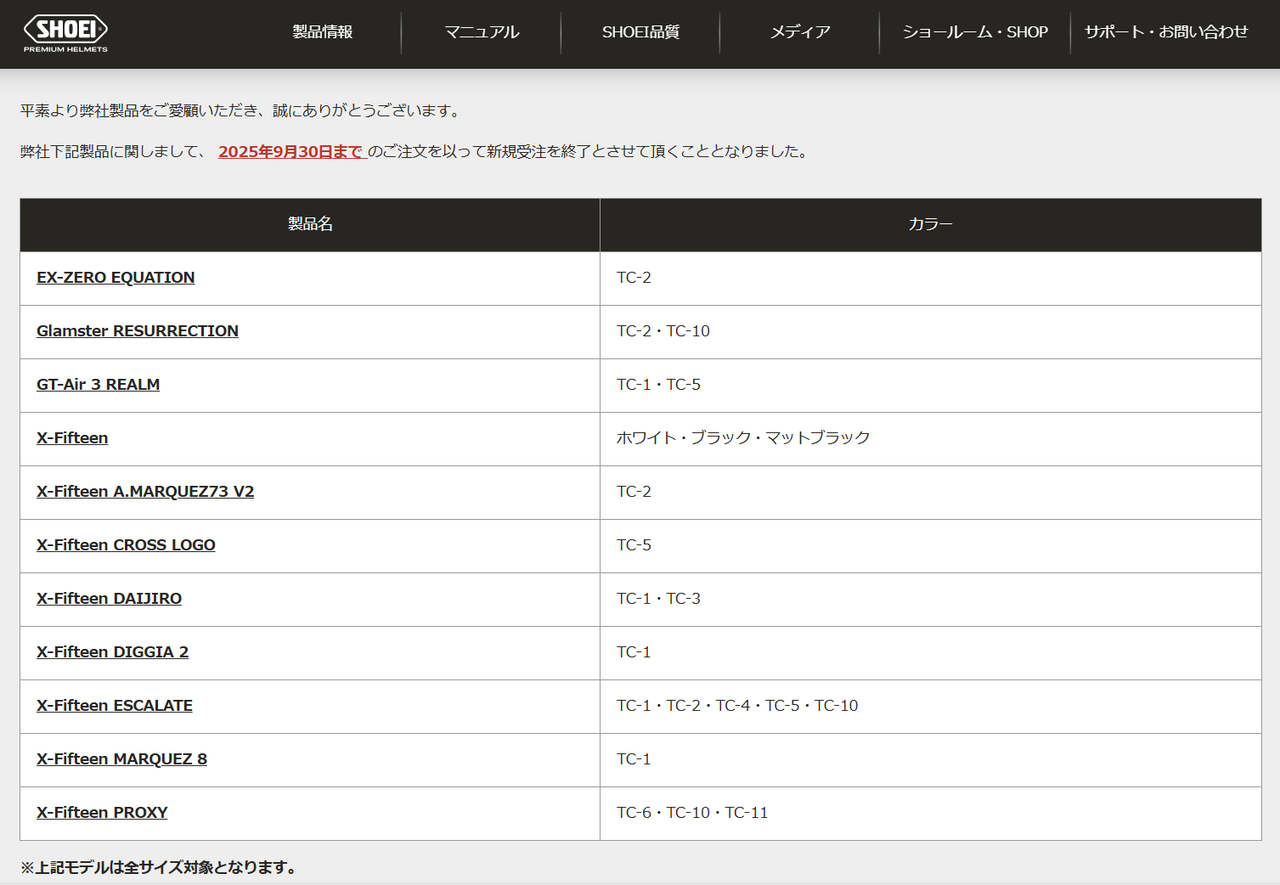Image resolution: width=1280 pixels, height=885 pixels.
Task: Open the X-Fifteen MARQUEZ 8 link
Action: pyautogui.click(x=122, y=759)
